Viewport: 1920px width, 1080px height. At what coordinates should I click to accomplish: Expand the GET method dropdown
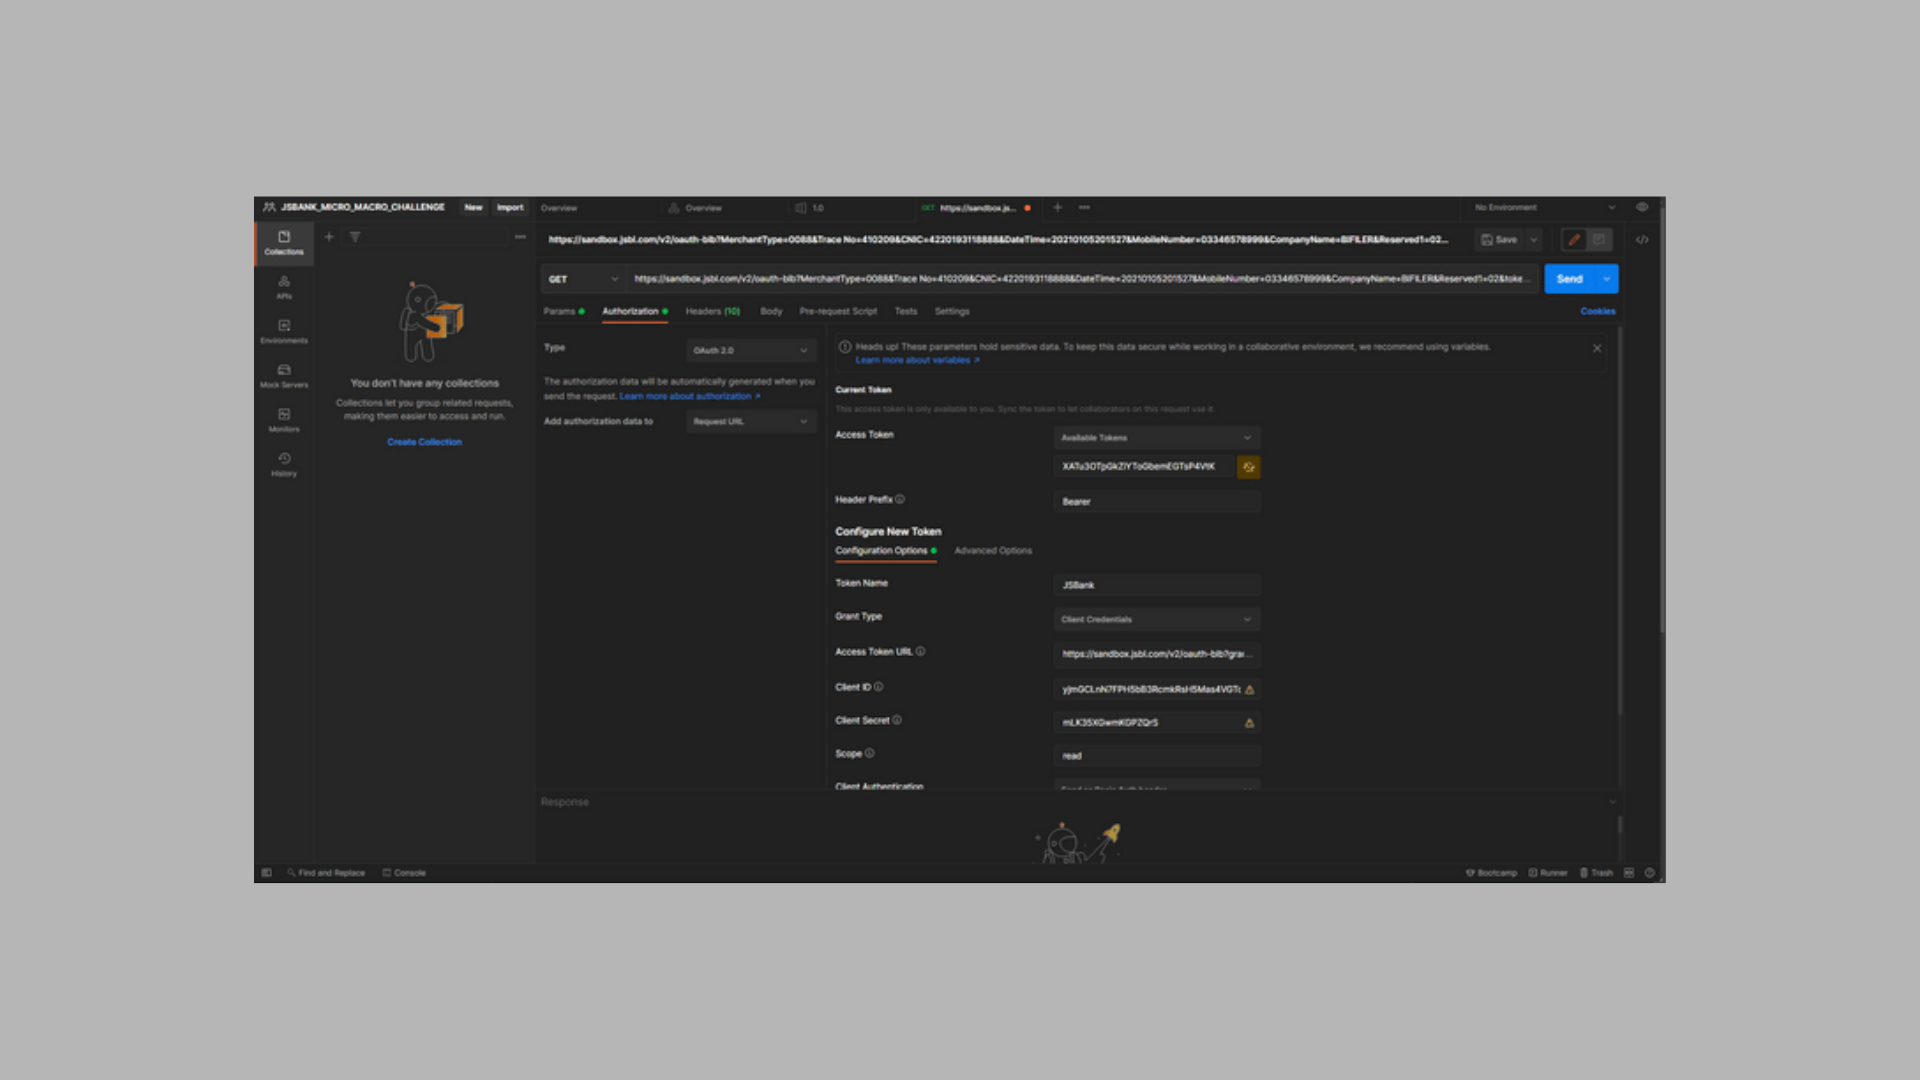click(x=583, y=279)
